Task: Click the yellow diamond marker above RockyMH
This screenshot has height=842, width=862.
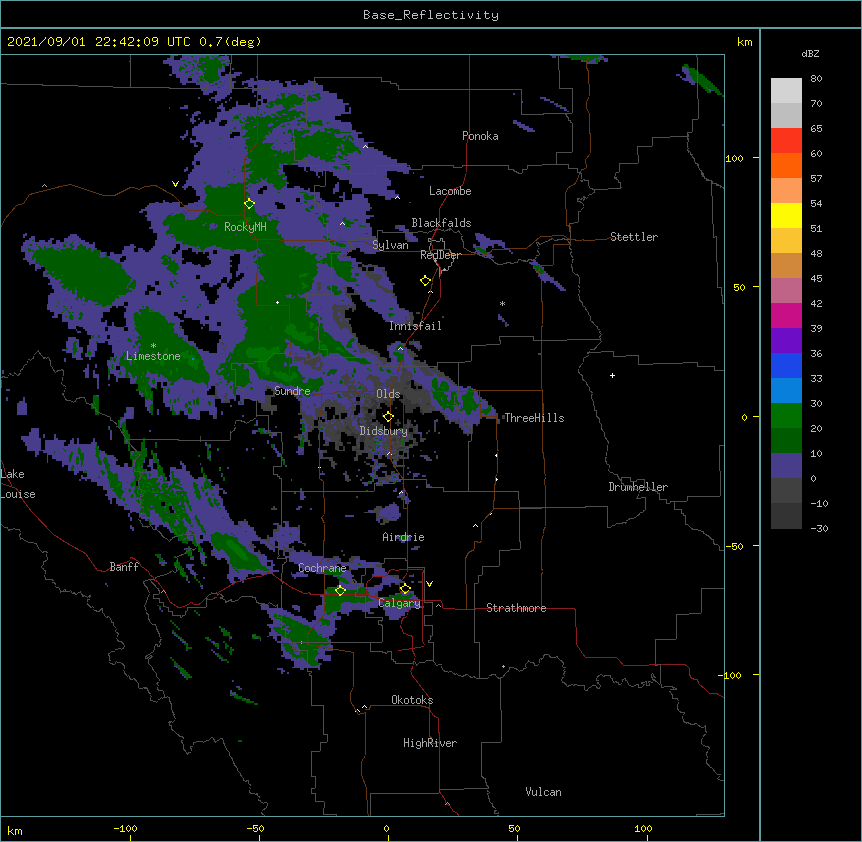Action: click(x=249, y=204)
